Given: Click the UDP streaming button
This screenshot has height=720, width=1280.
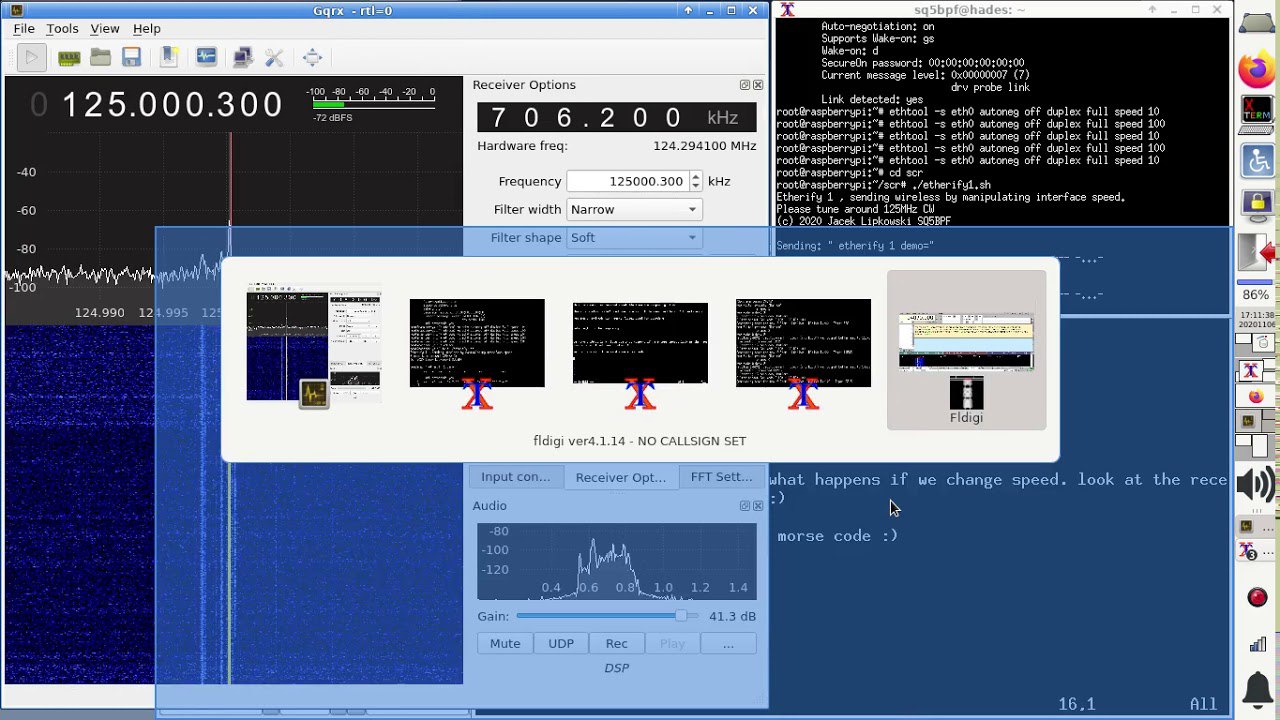Looking at the screenshot, I should [561, 643].
